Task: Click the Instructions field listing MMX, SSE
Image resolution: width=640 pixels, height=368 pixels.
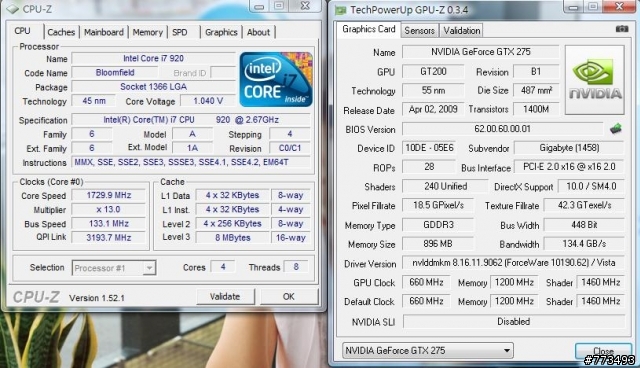Action: point(191,162)
